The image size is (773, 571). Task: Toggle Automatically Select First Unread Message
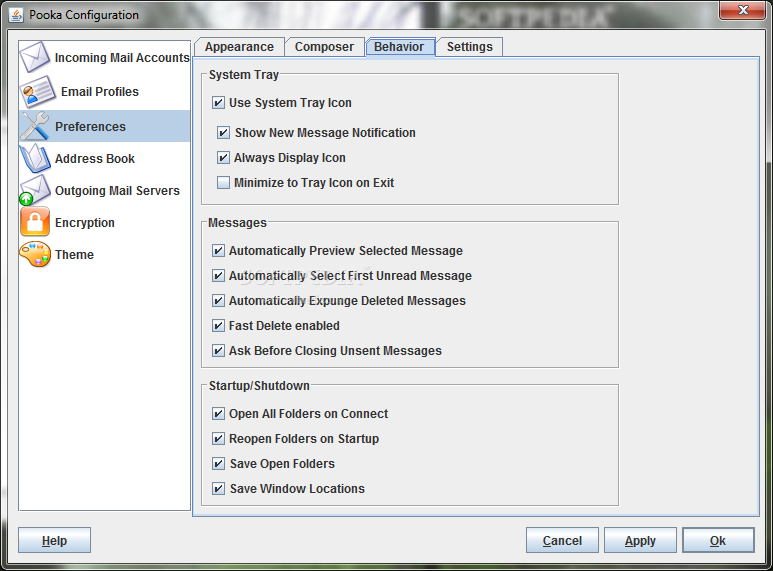pyautogui.click(x=218, y=276)
